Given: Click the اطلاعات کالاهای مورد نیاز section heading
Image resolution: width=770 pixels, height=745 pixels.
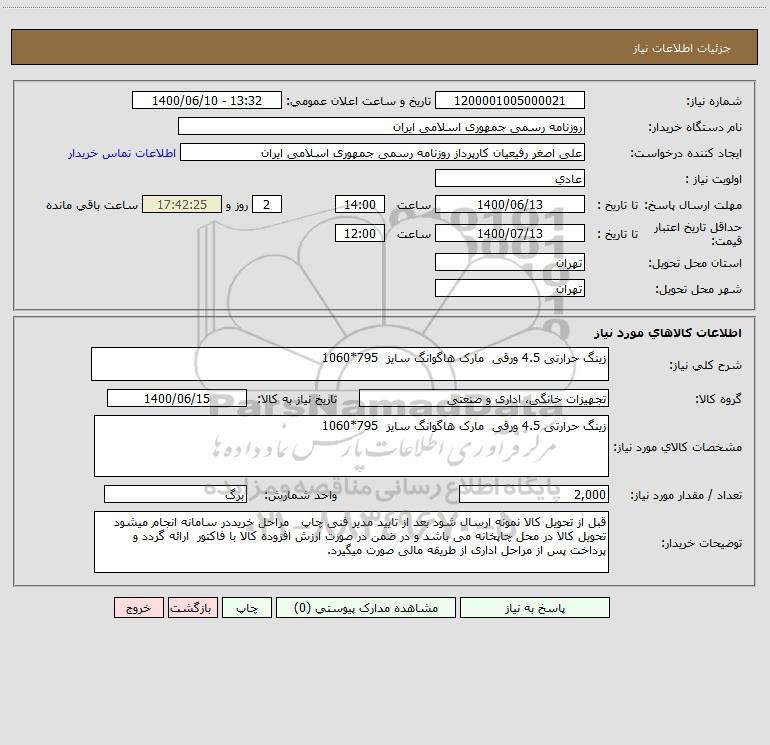Looking at the screenshot, I should [x=668, y=333].
